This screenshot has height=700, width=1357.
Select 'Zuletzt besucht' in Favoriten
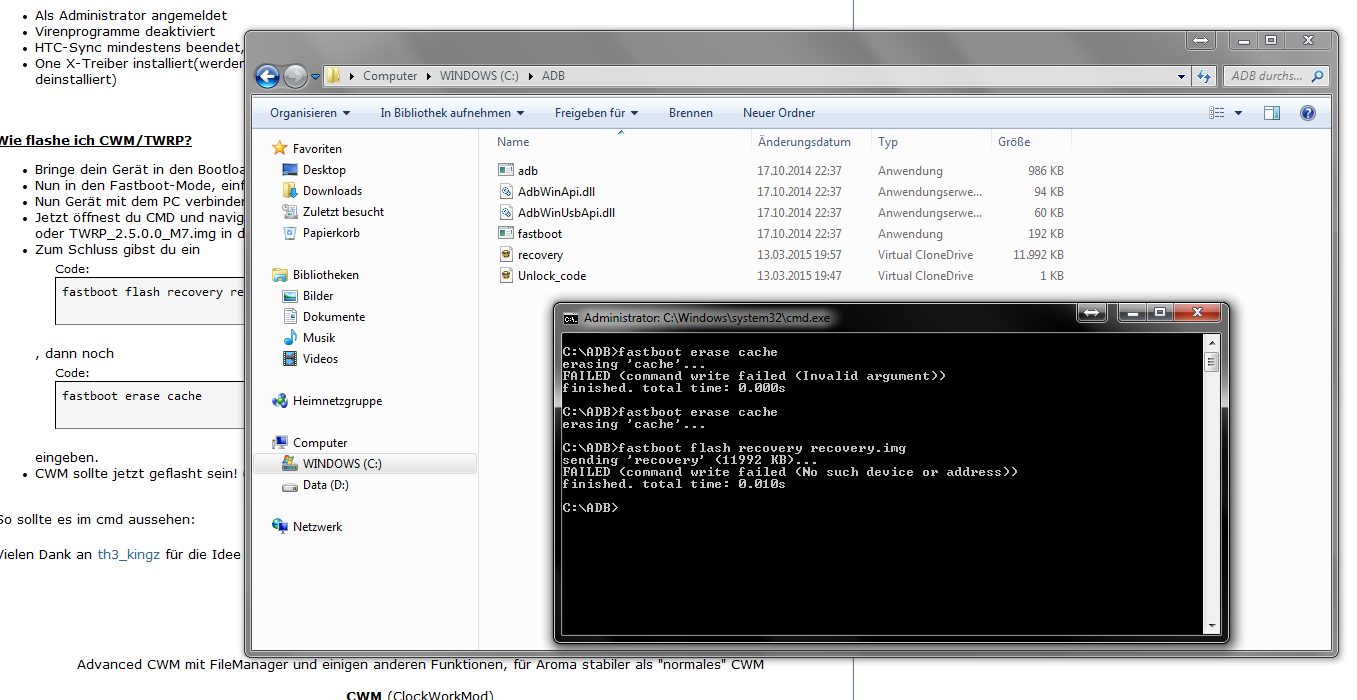pos(343,212)
